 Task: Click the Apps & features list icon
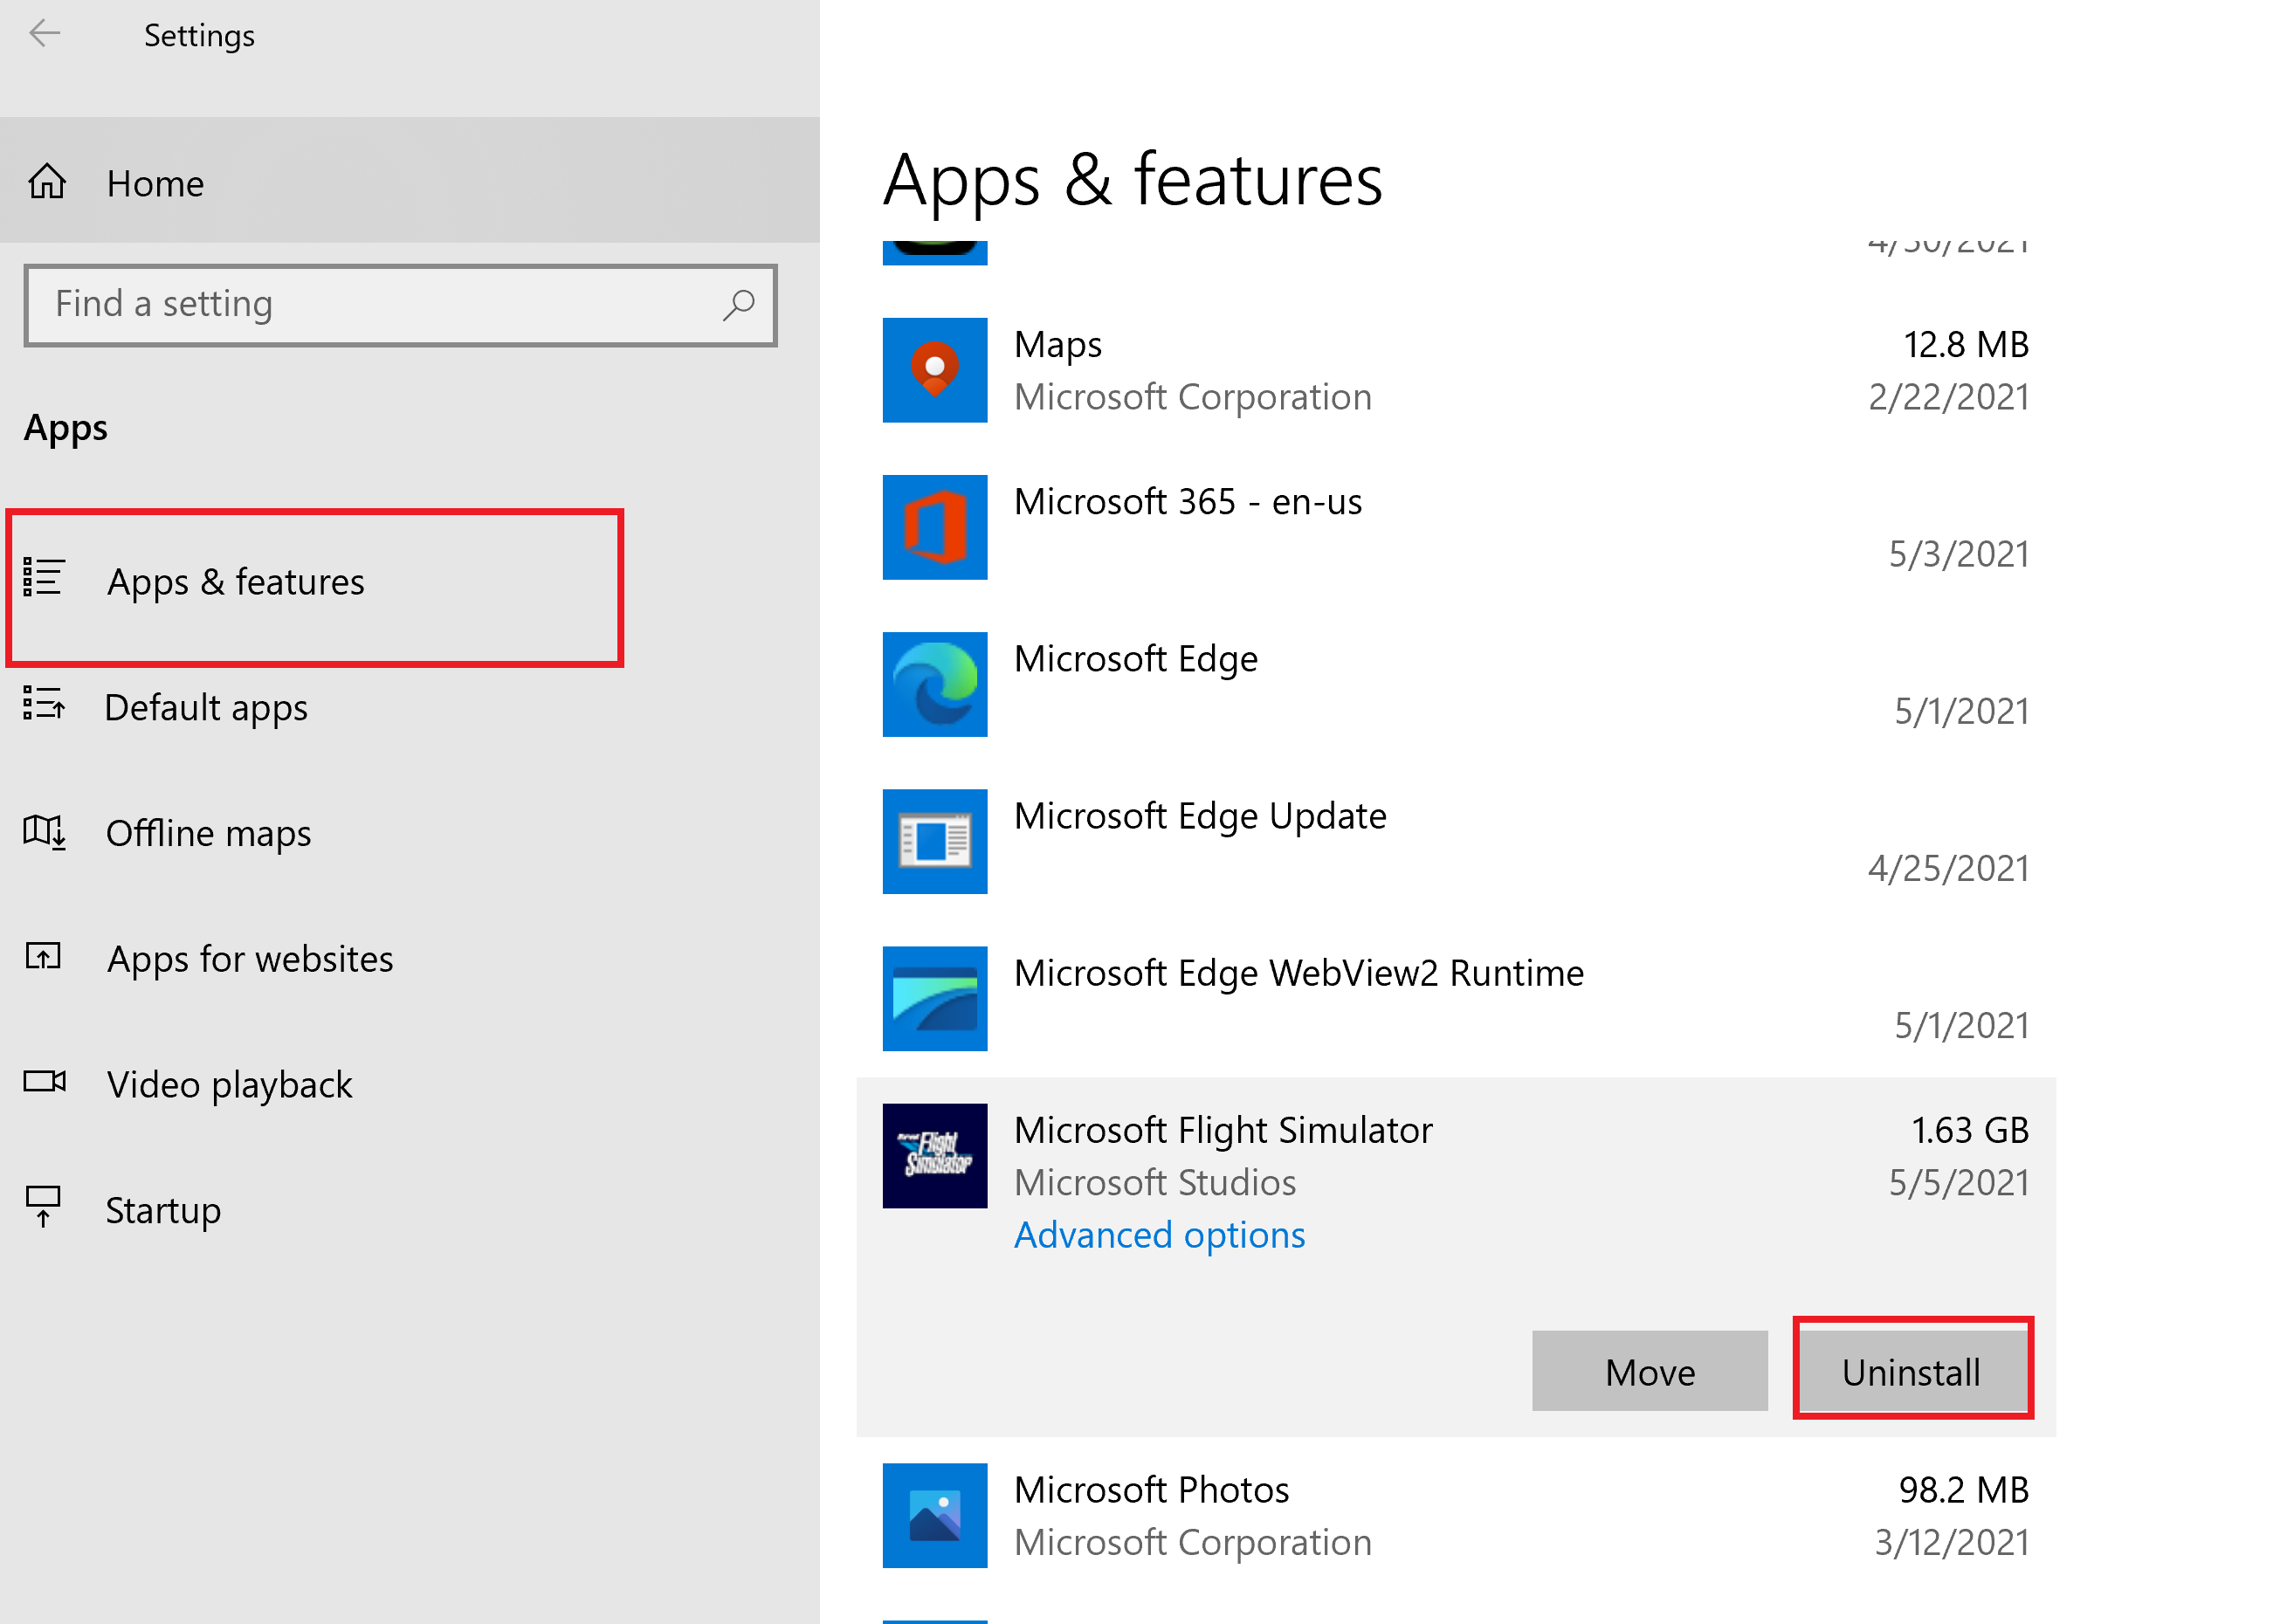pos(44,577)
